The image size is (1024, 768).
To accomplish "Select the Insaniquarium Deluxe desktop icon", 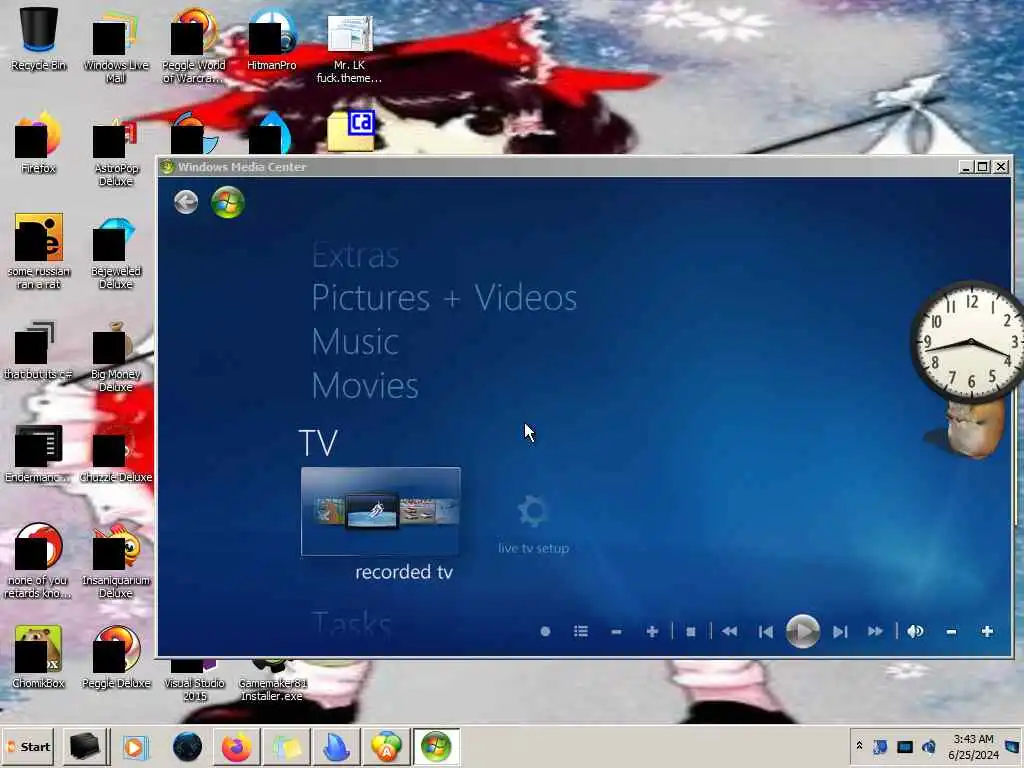I will pyautogui.click(x=116, y=560).
